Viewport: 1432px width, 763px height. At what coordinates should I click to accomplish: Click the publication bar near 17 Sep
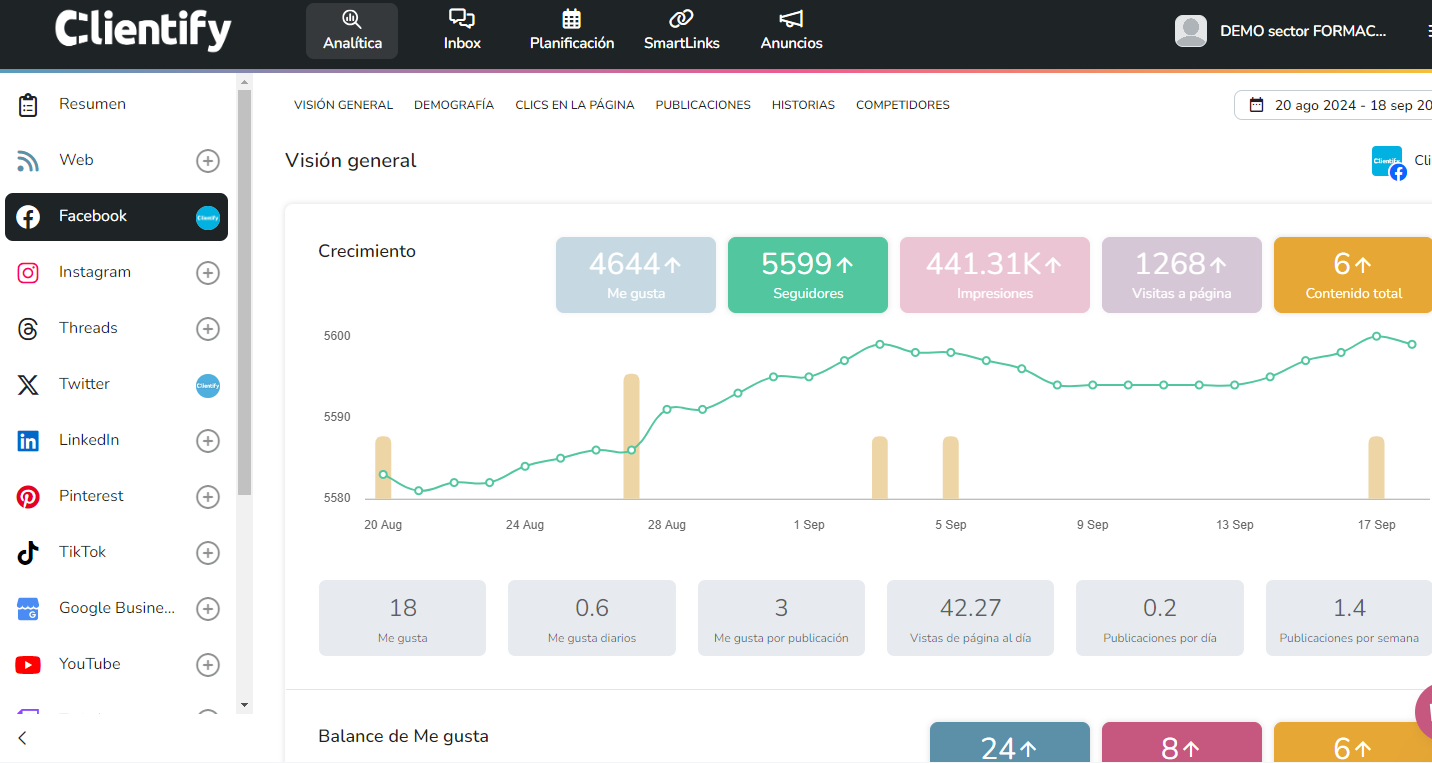[1377, 468]
